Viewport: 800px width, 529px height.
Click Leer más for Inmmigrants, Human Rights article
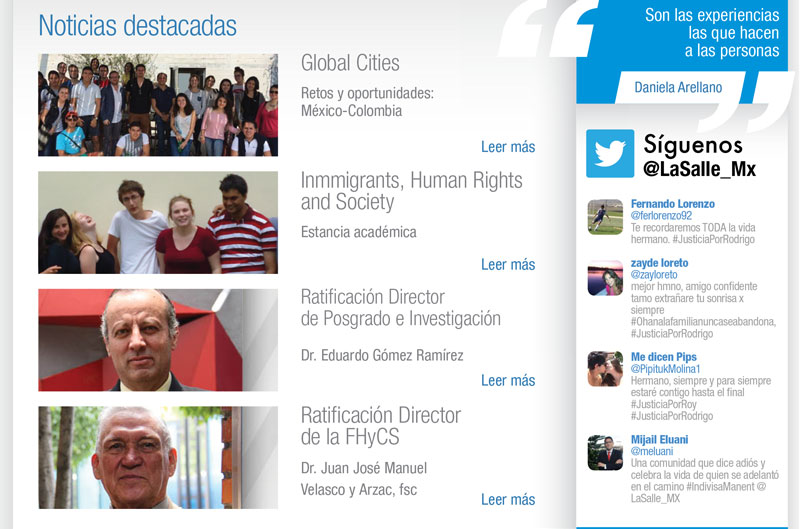pyautogui.click(x=508, y=264)
